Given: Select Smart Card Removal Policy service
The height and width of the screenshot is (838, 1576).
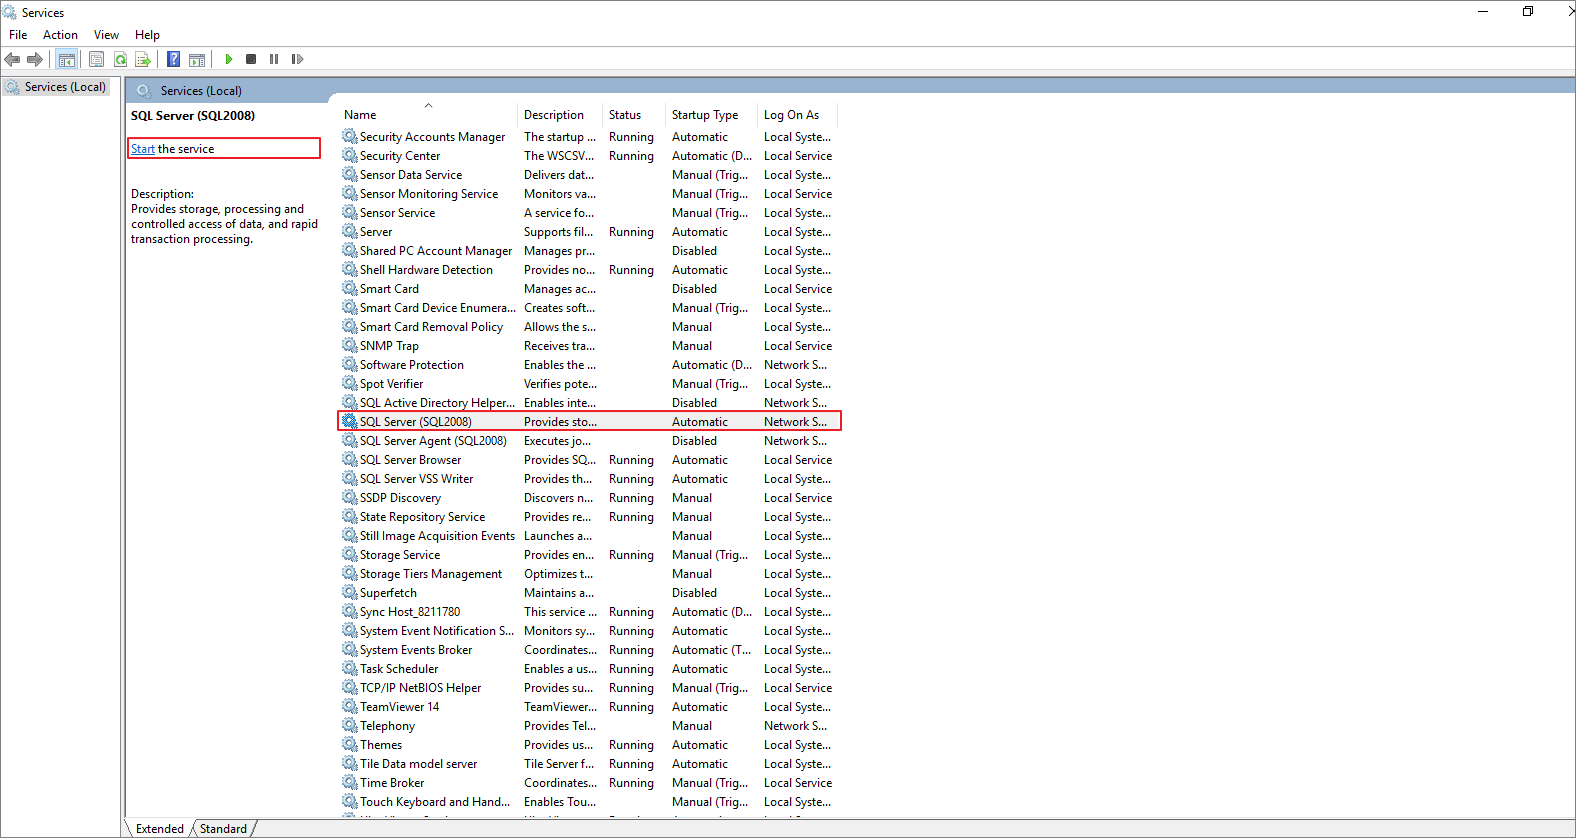Looking at the screenshot, I should (432, 327).
